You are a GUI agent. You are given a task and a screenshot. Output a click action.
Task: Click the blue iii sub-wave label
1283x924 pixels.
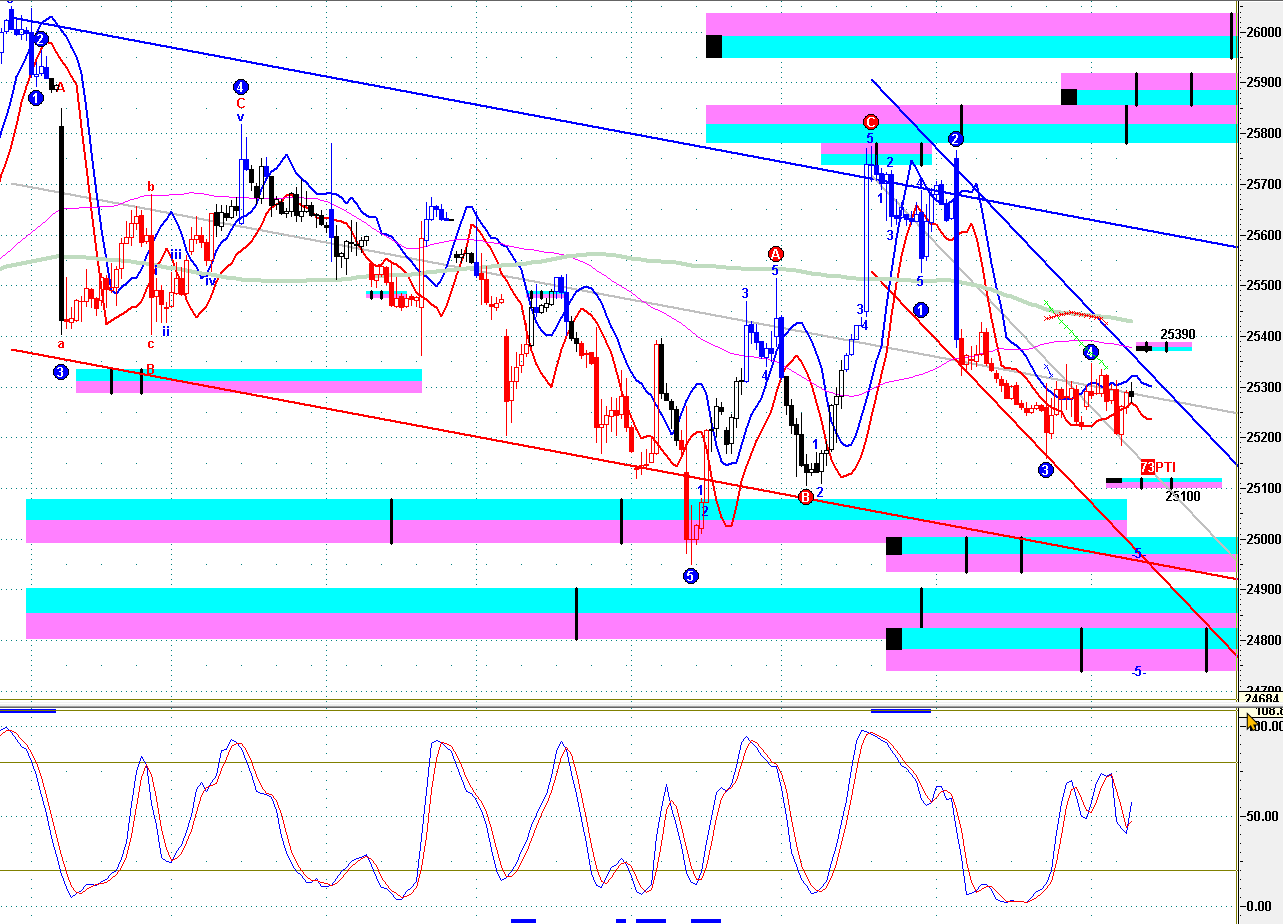[176, 255]
